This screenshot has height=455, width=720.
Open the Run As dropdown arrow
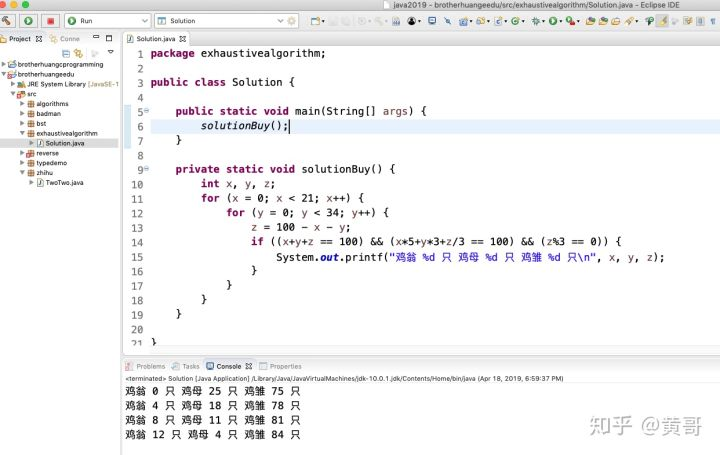pyautogui.click(x=561, y=21)
